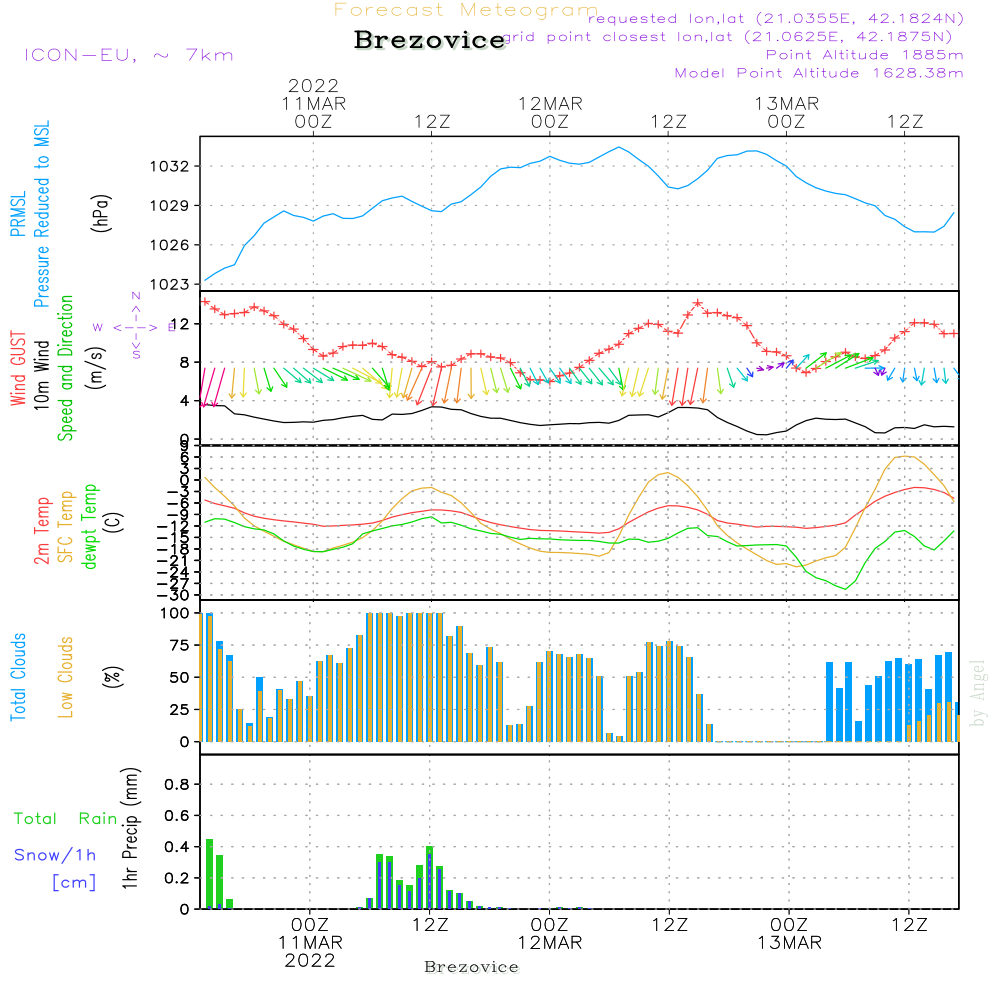
Task: Click the small "Brezovice" caption below the charts
Action: tap(471, 967)
